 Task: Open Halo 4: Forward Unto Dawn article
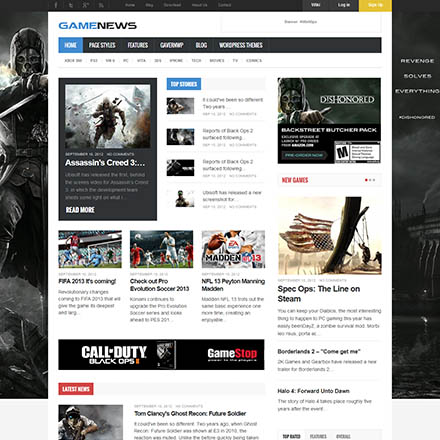[313, 391]
